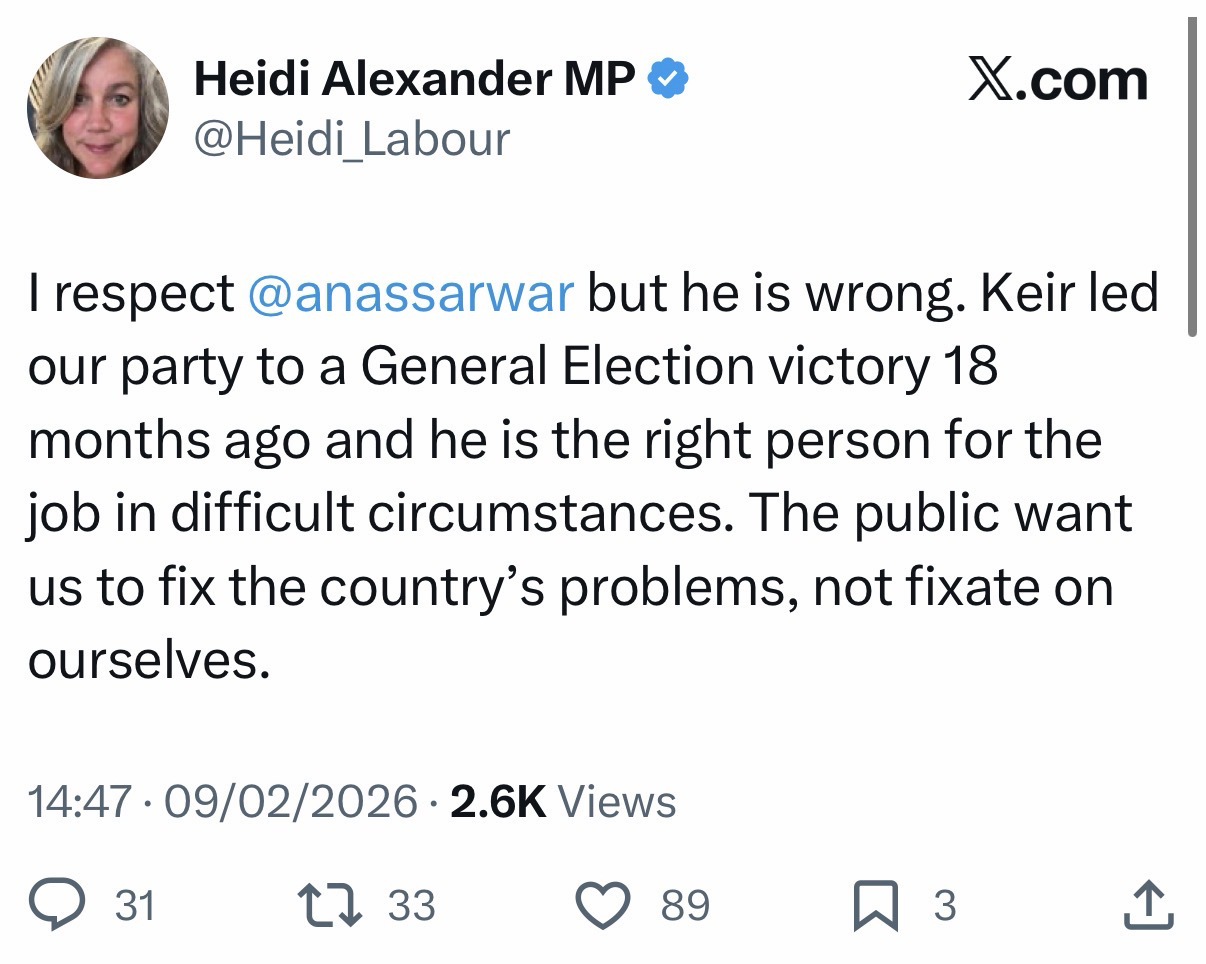This screenshot has height=964, width=1206.
Task: Click the bookmark count of 3
Action: tap(945, 905)
